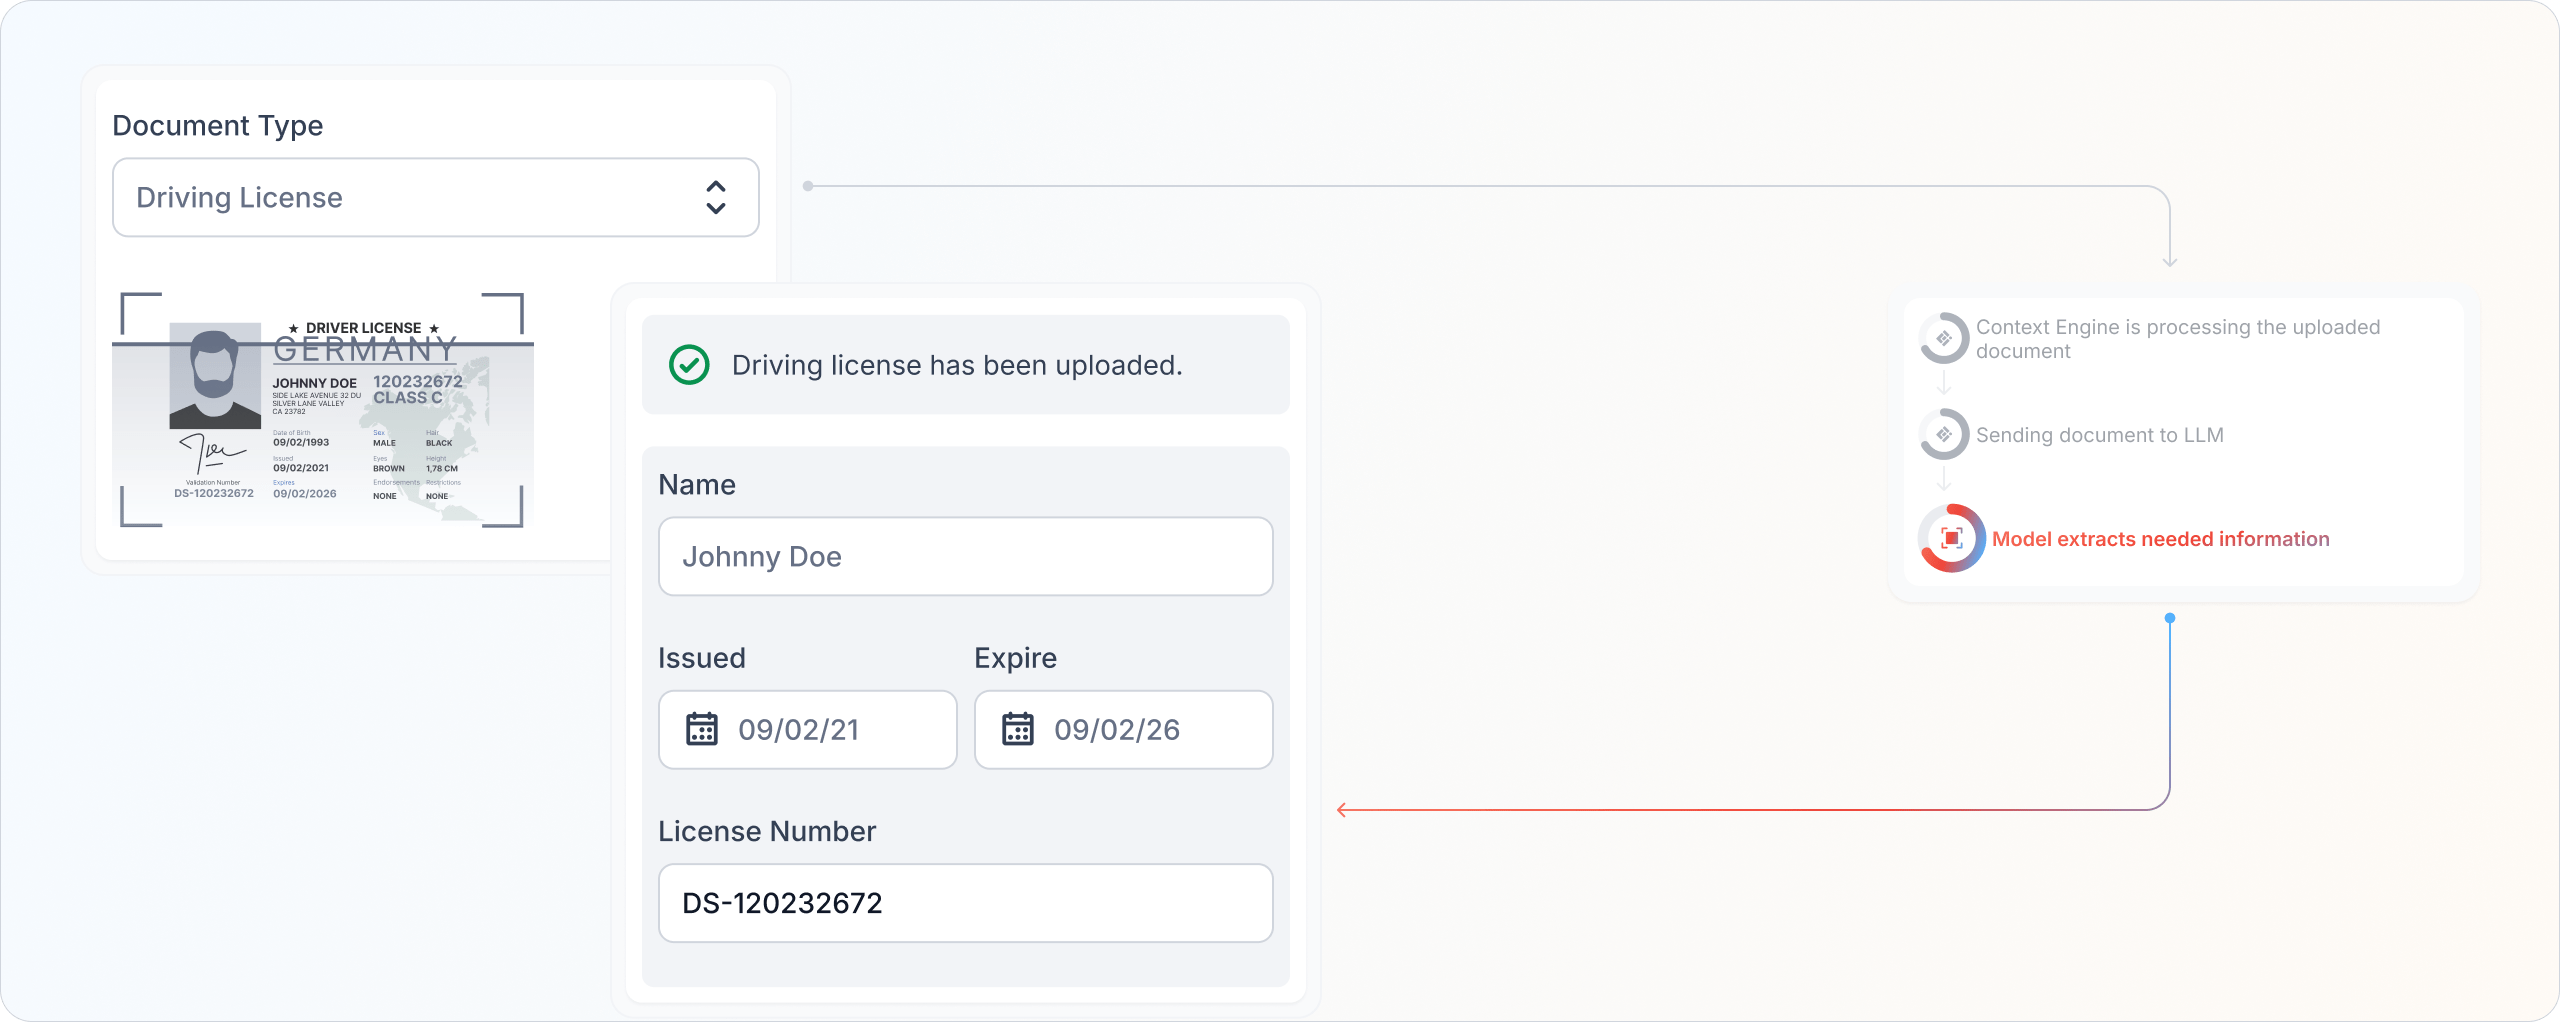Click the Expire date field 09/02/26

click(x=1124, y=729)
